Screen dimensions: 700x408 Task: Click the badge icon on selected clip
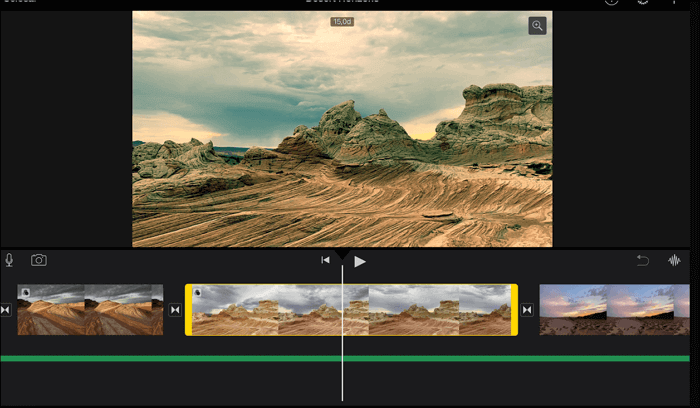tap(199, 293)
